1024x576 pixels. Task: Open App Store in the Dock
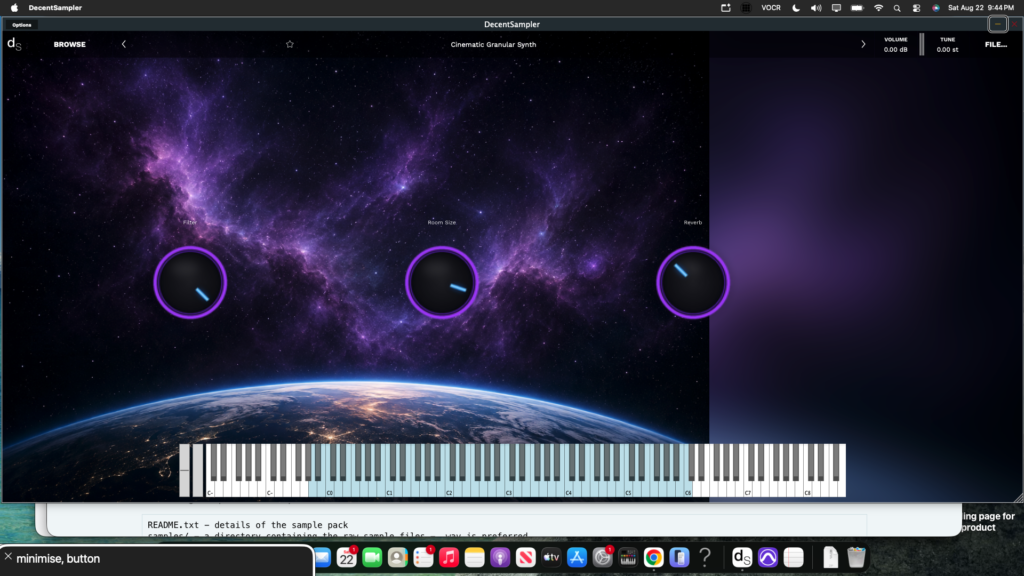tap(577, 557)
